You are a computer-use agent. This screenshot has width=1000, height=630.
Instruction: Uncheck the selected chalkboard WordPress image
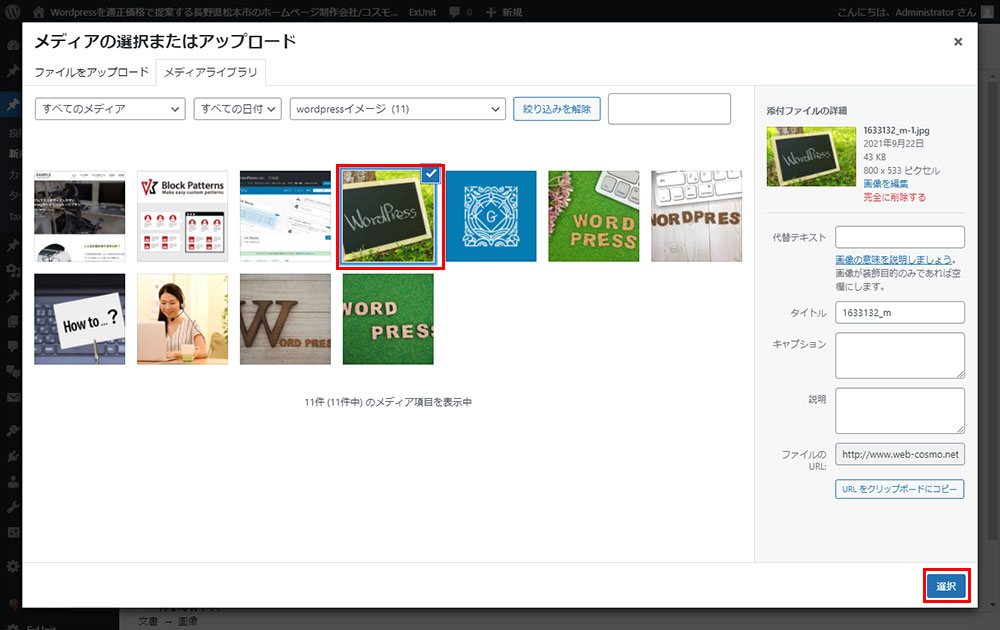point(430,174)
